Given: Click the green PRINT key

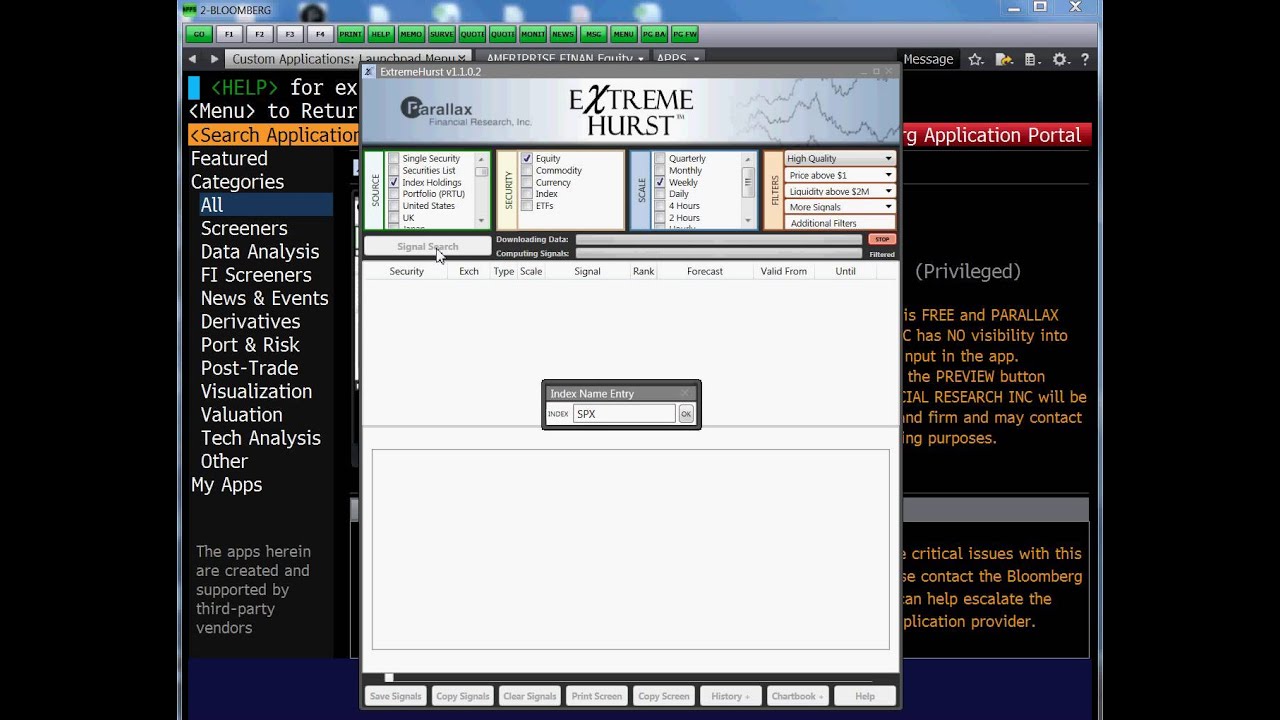Looking at the screenshot, I should [350, 34].
